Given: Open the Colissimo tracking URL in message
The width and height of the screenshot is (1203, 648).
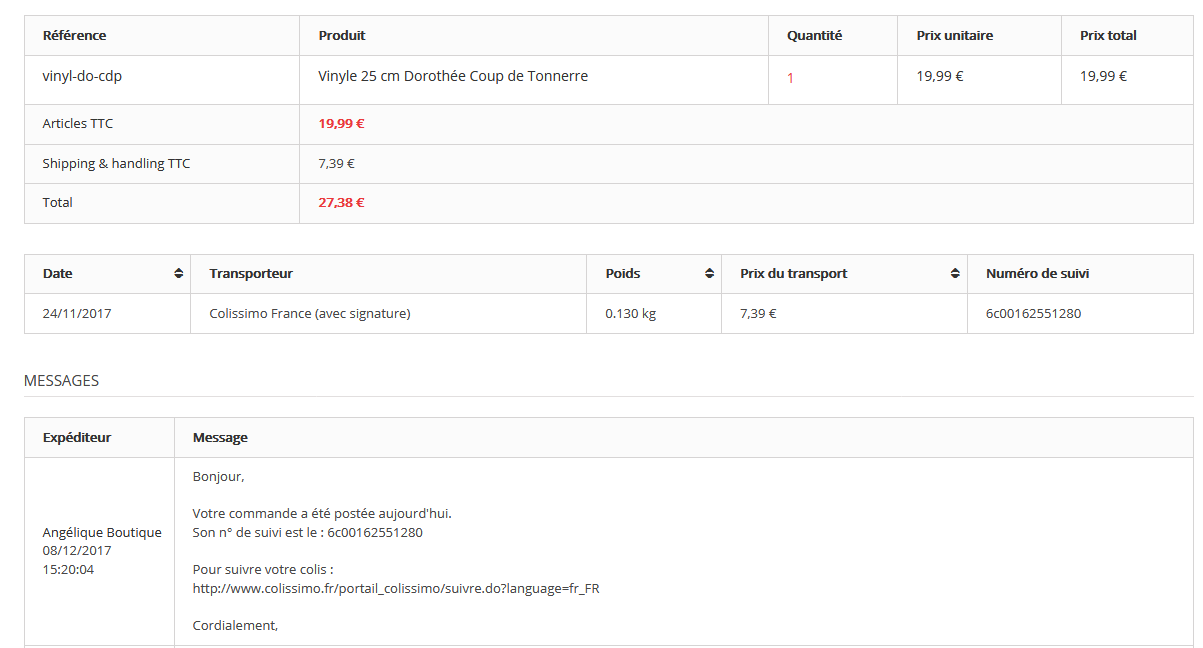Looking at the screenshot, I should tap(396, 589).
